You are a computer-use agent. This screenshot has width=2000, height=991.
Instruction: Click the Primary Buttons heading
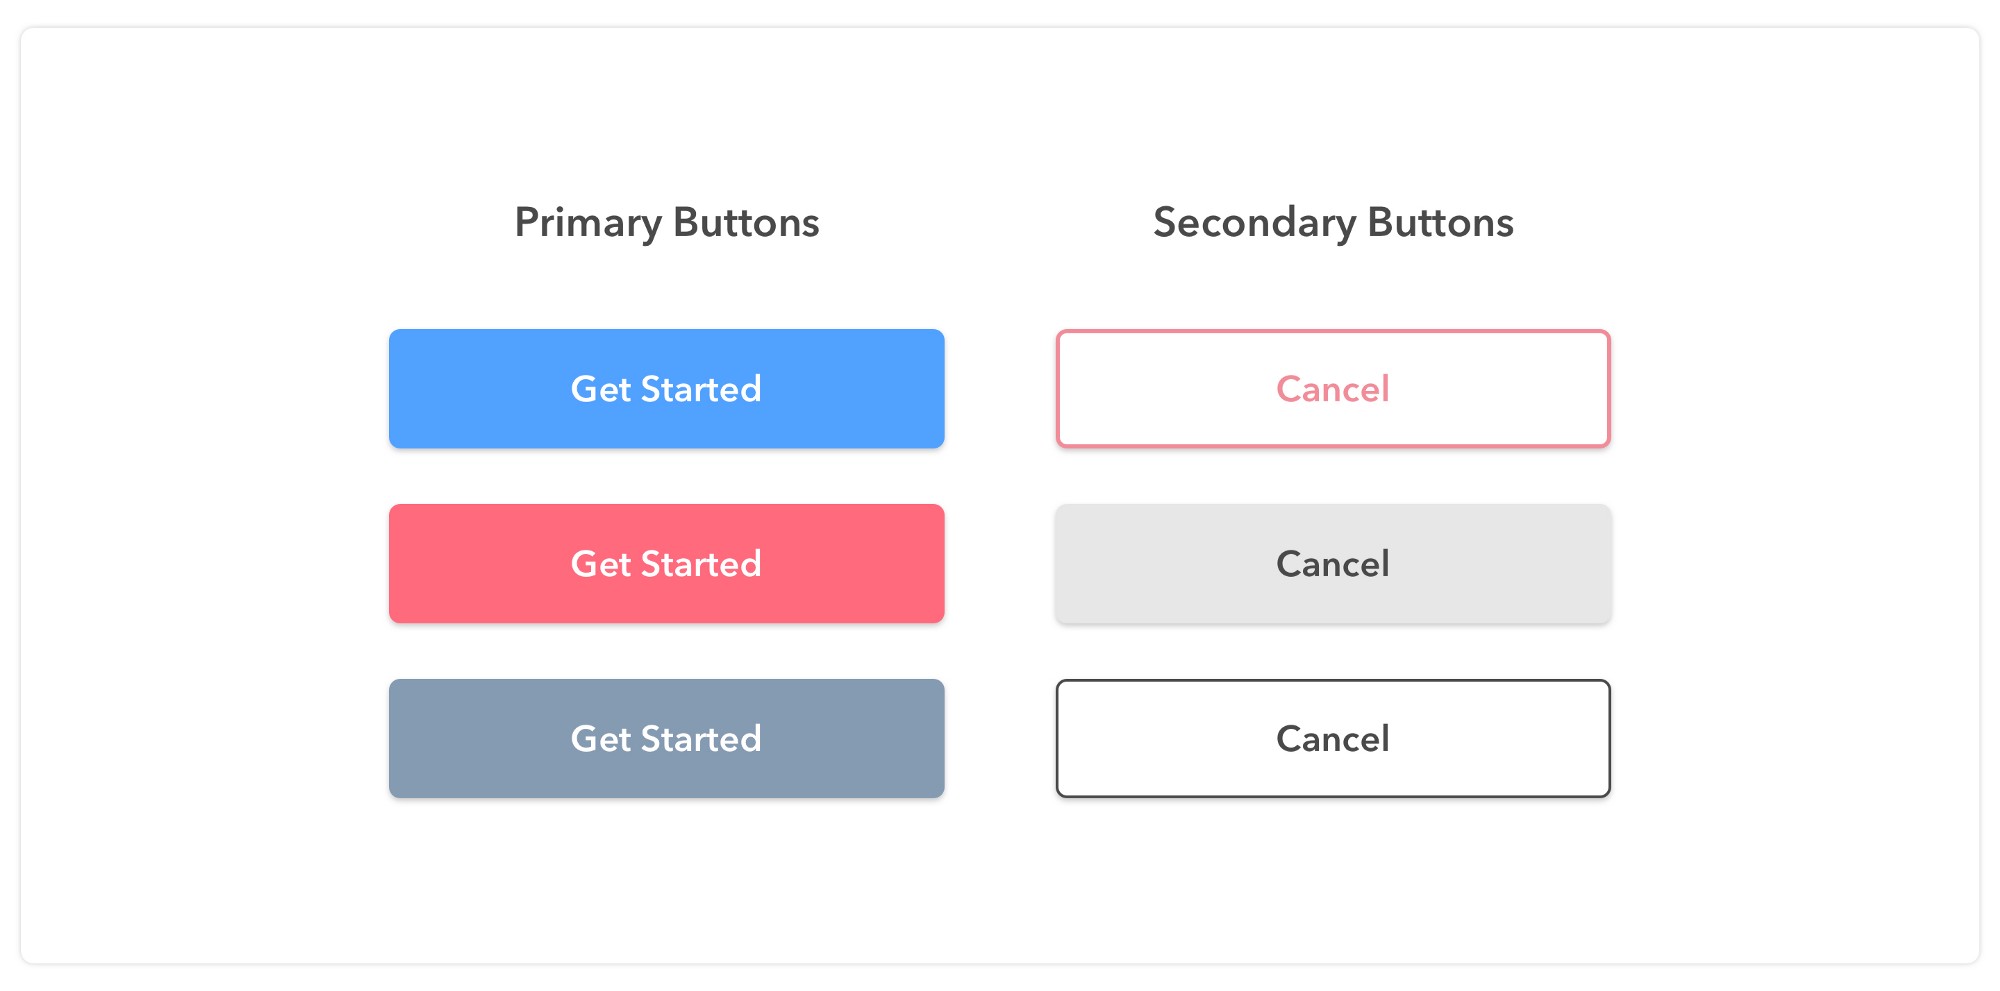tap(666, 222)
